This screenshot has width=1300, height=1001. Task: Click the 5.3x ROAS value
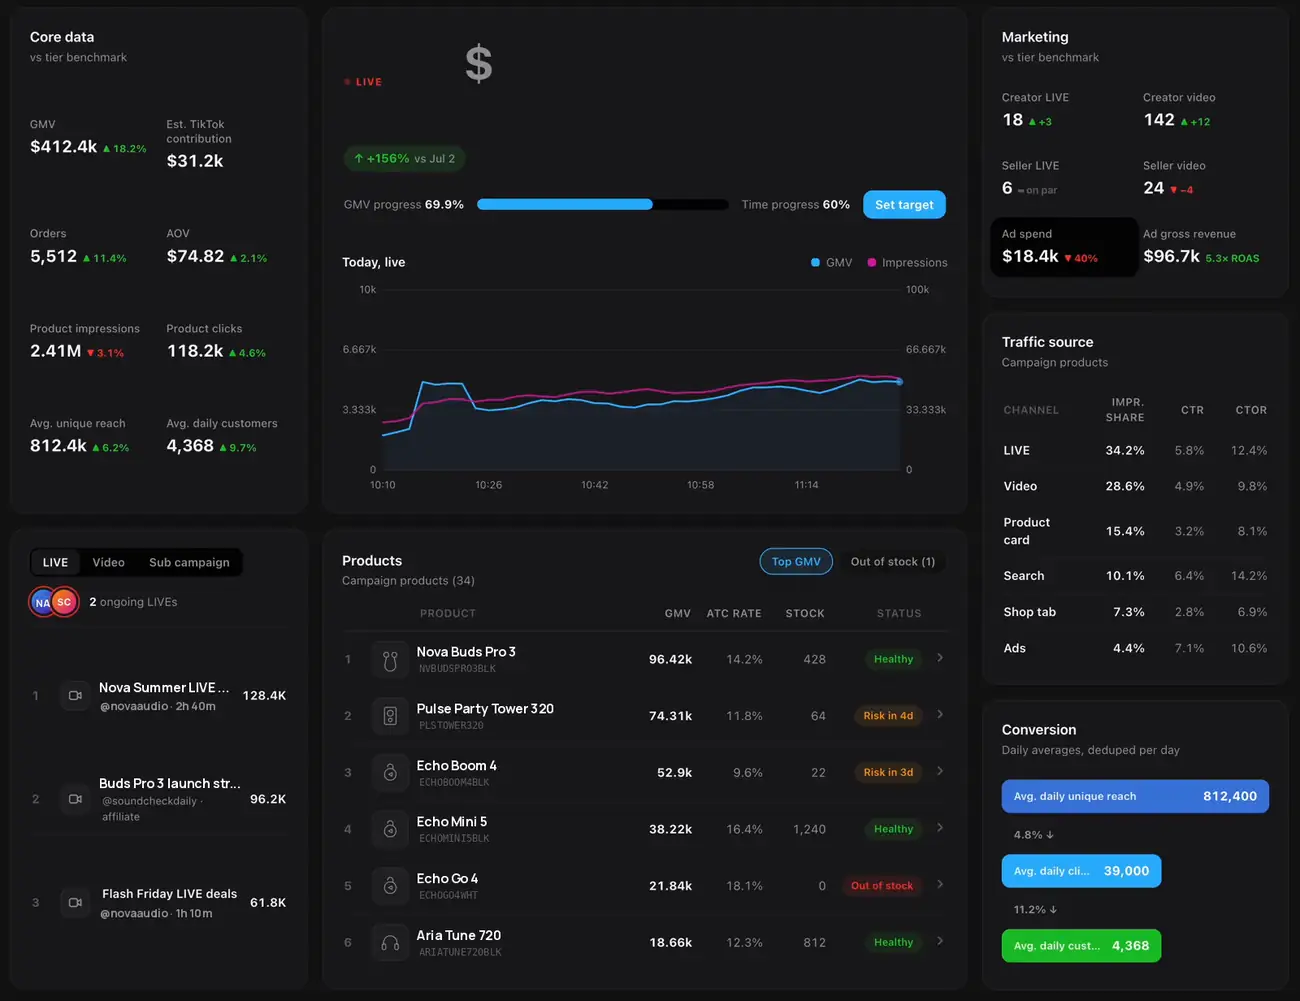[x=1232, y=258]
